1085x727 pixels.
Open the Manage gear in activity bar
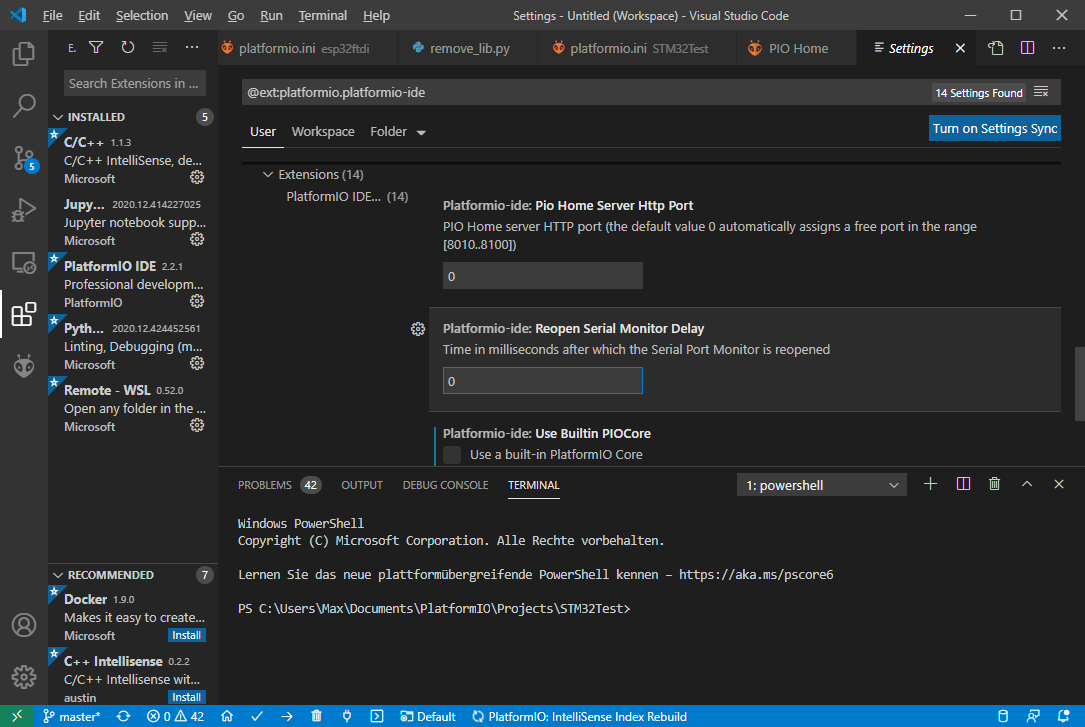point(24,677)
